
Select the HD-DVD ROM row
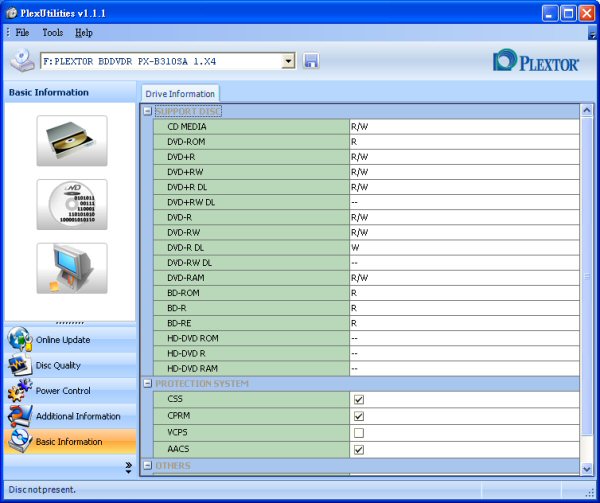click(366, 338)
